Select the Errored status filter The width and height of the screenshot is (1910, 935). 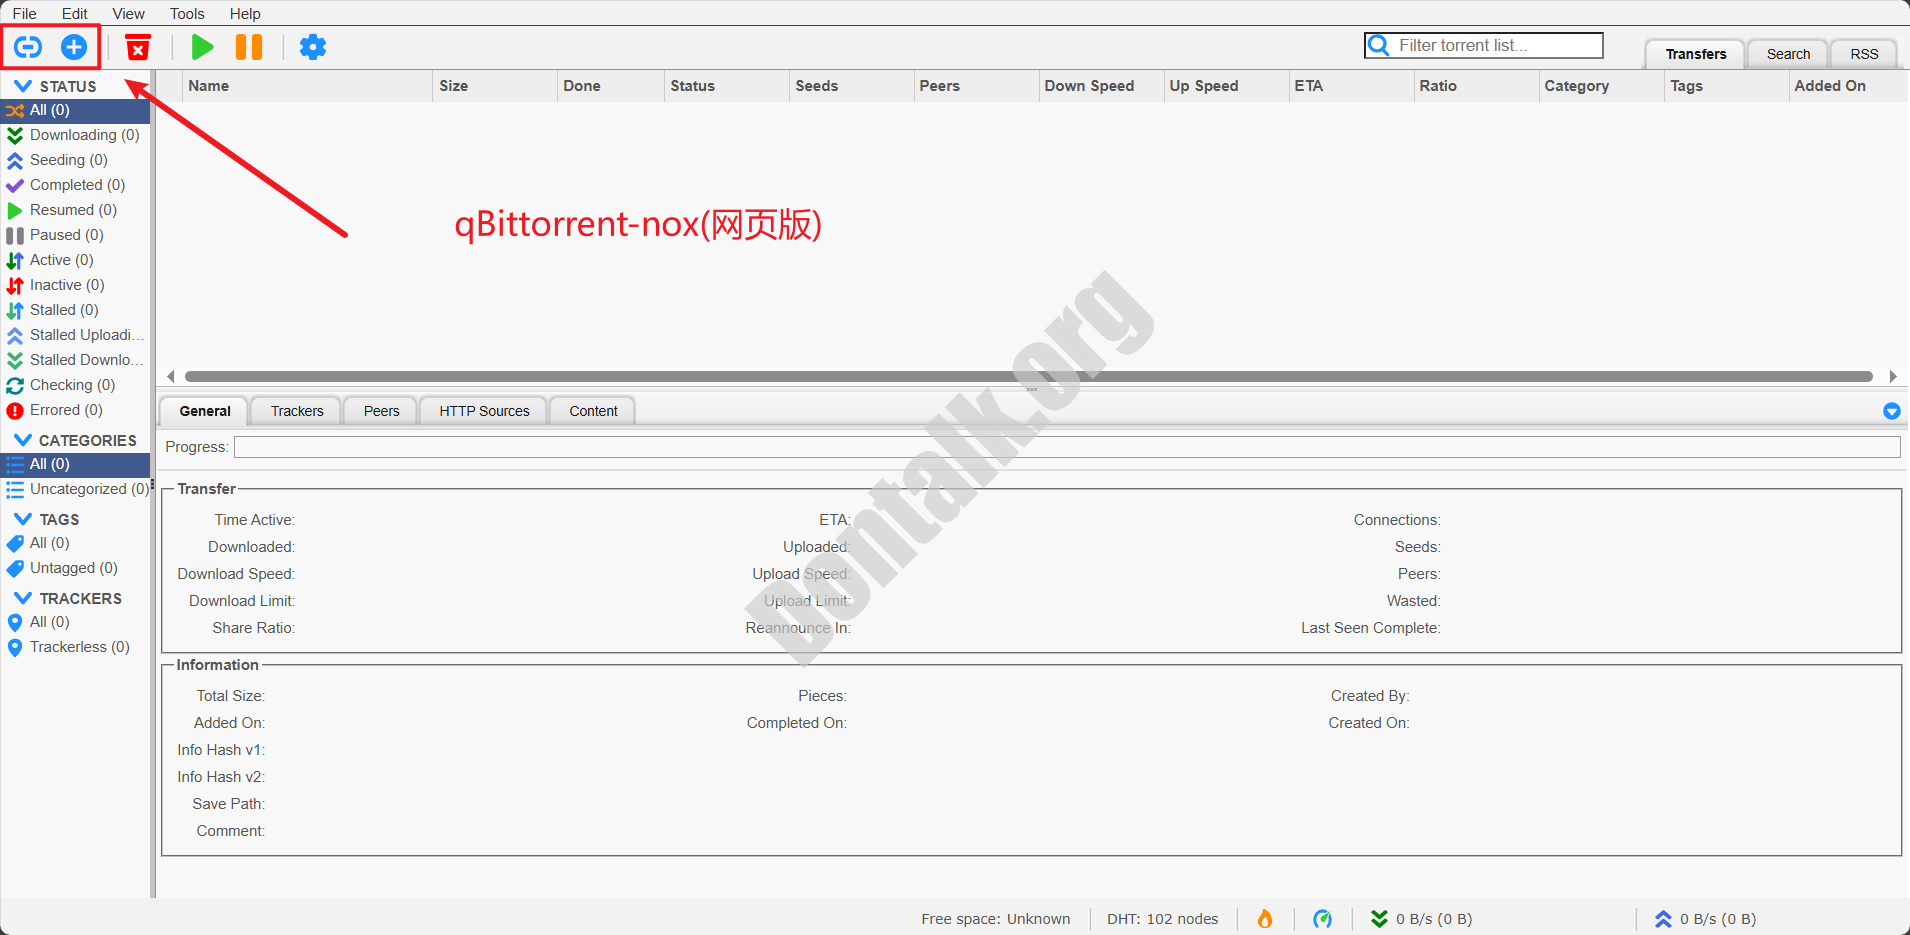tap(66, 410)
